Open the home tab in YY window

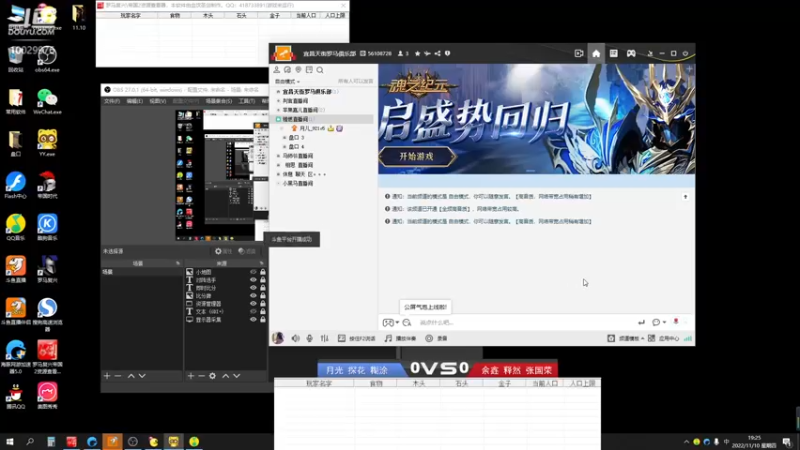pos(596,54)
